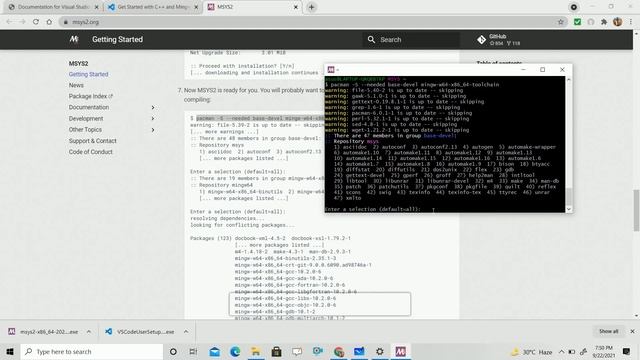This screenshot has width=640, height=360.
Task: Open Microsoft Store from taskbar
Action: (276, 351)
